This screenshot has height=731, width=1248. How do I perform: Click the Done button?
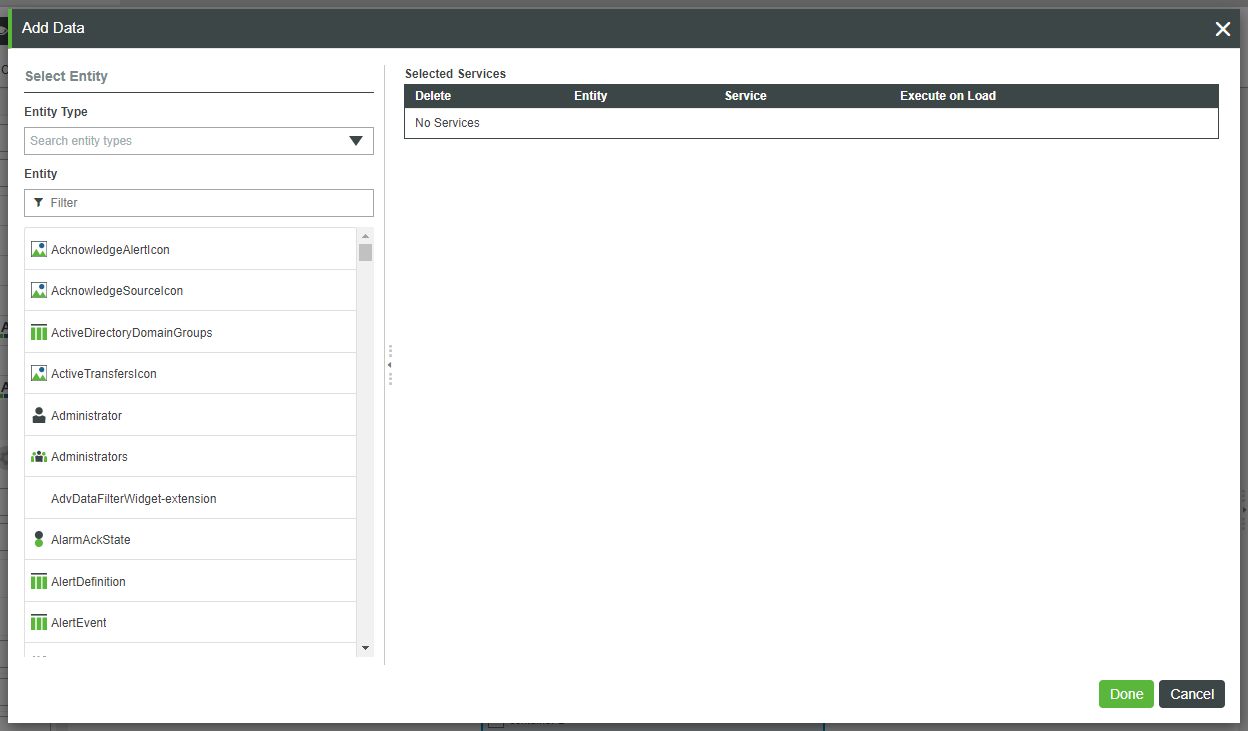(1126, 694)
